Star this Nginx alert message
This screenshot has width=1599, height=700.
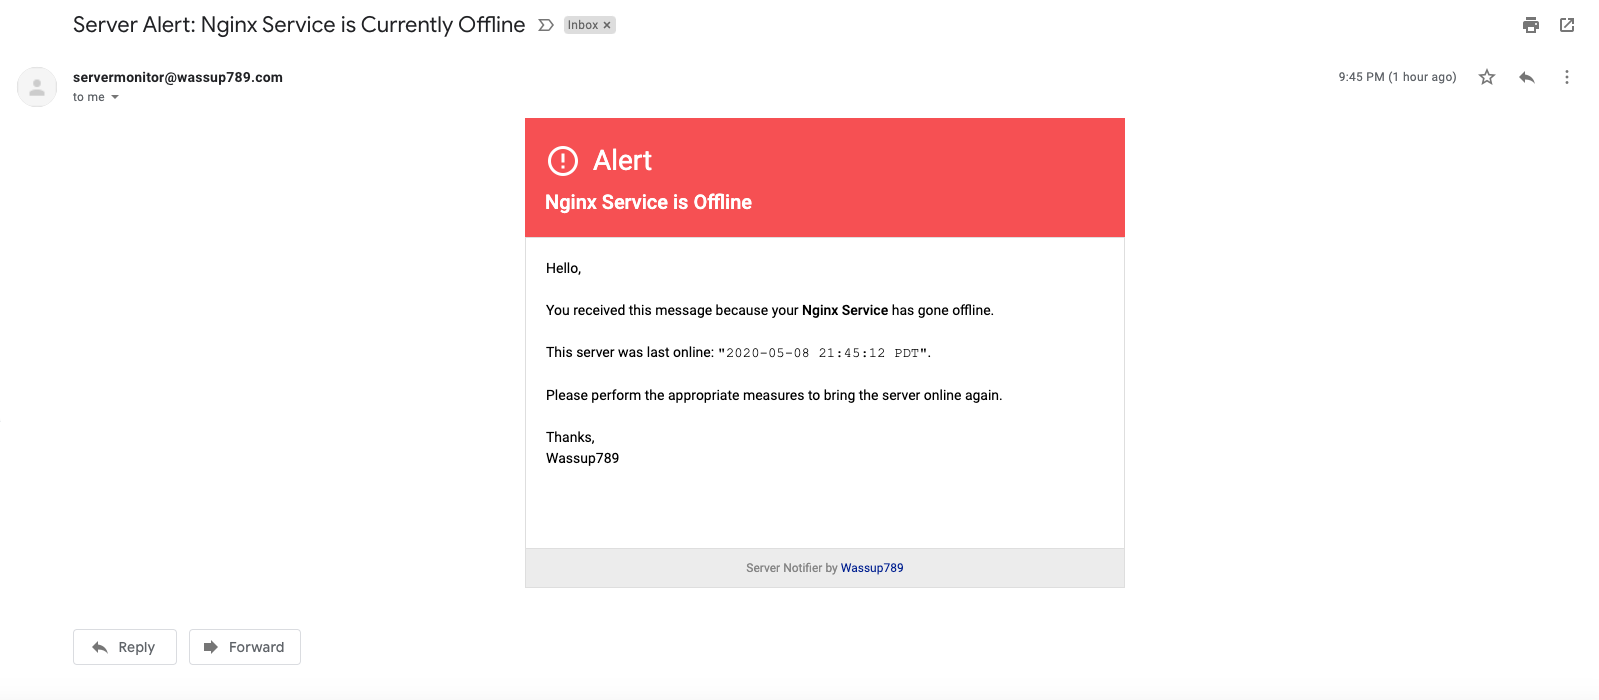click(1487, 77)
